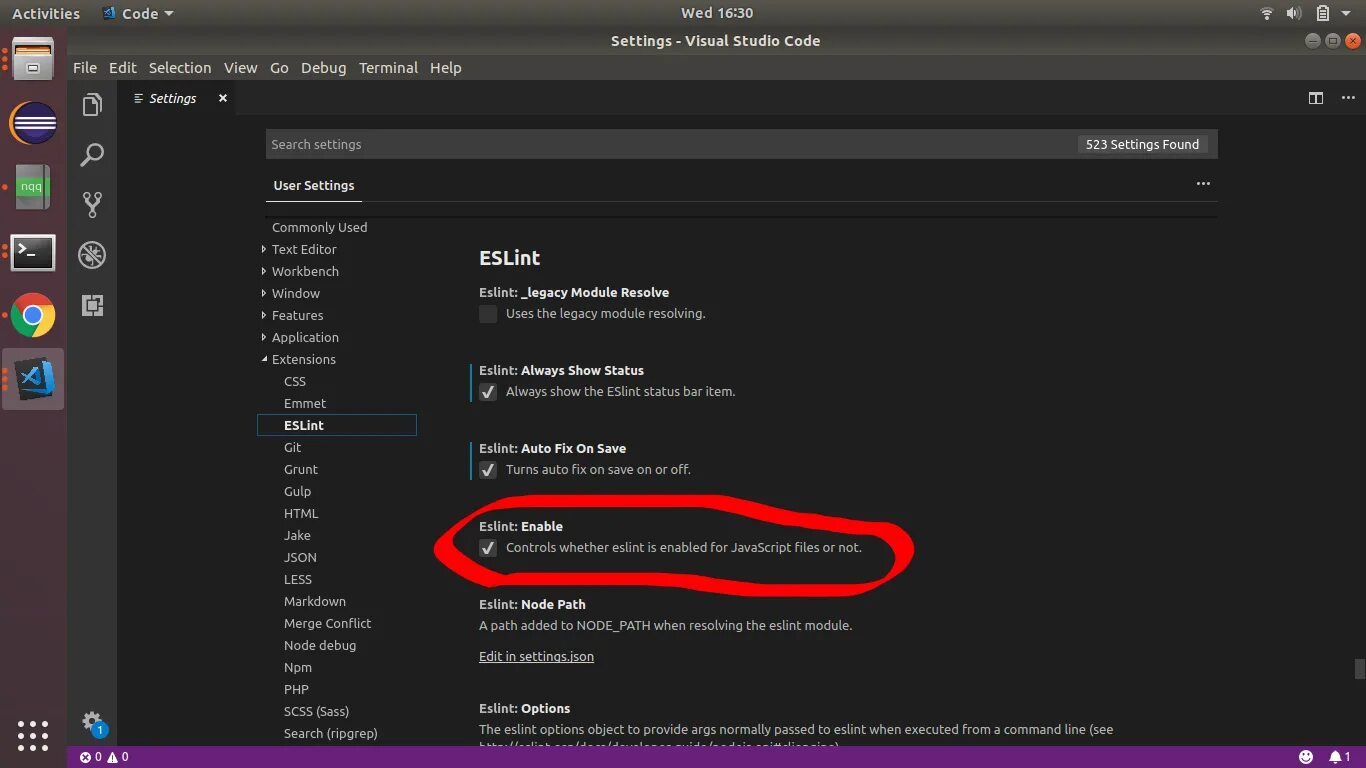Screen dimensions: 1366x768
Task: Click the warnings count in status bar
Action: tap(118, 757)
